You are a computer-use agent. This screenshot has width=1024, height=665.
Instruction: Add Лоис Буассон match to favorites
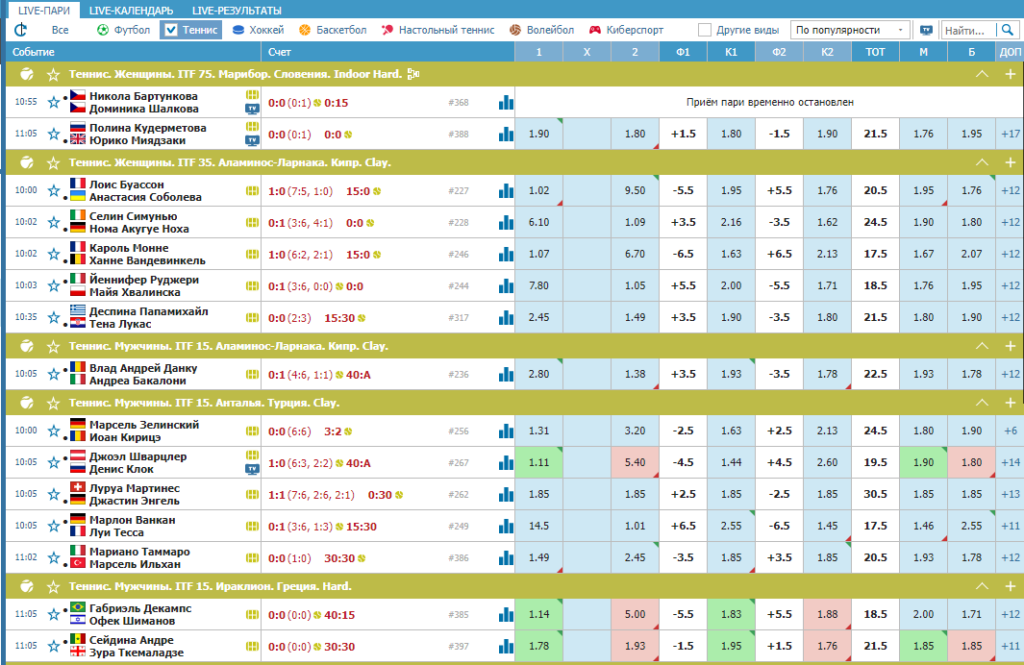click(54, 191)
